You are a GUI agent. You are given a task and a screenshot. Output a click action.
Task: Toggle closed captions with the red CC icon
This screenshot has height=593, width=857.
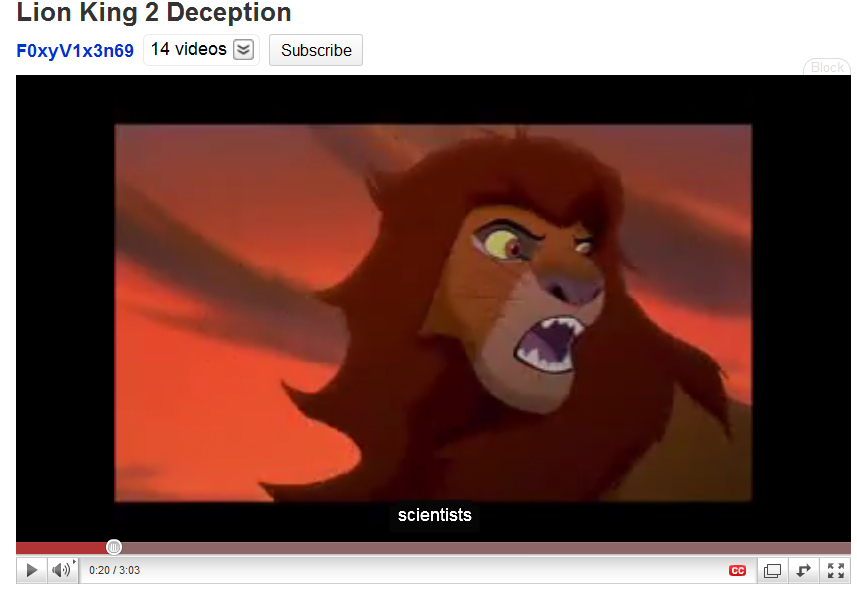[x=737, y=571]
